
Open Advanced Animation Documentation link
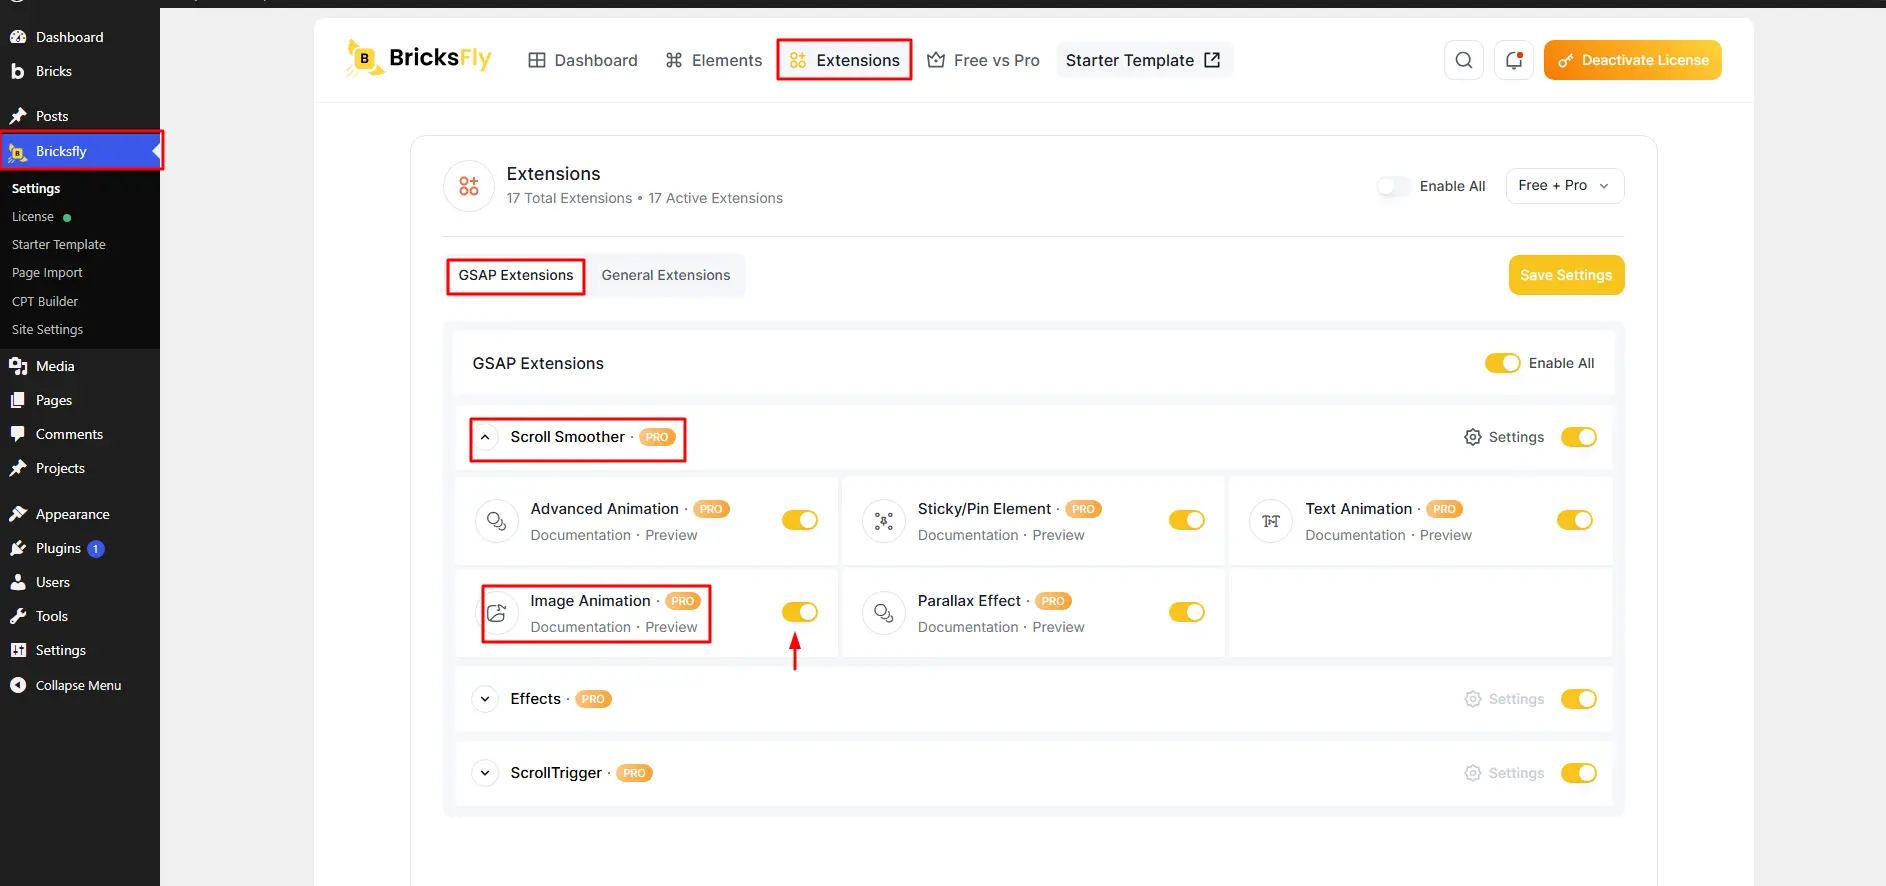coord(581,535)
